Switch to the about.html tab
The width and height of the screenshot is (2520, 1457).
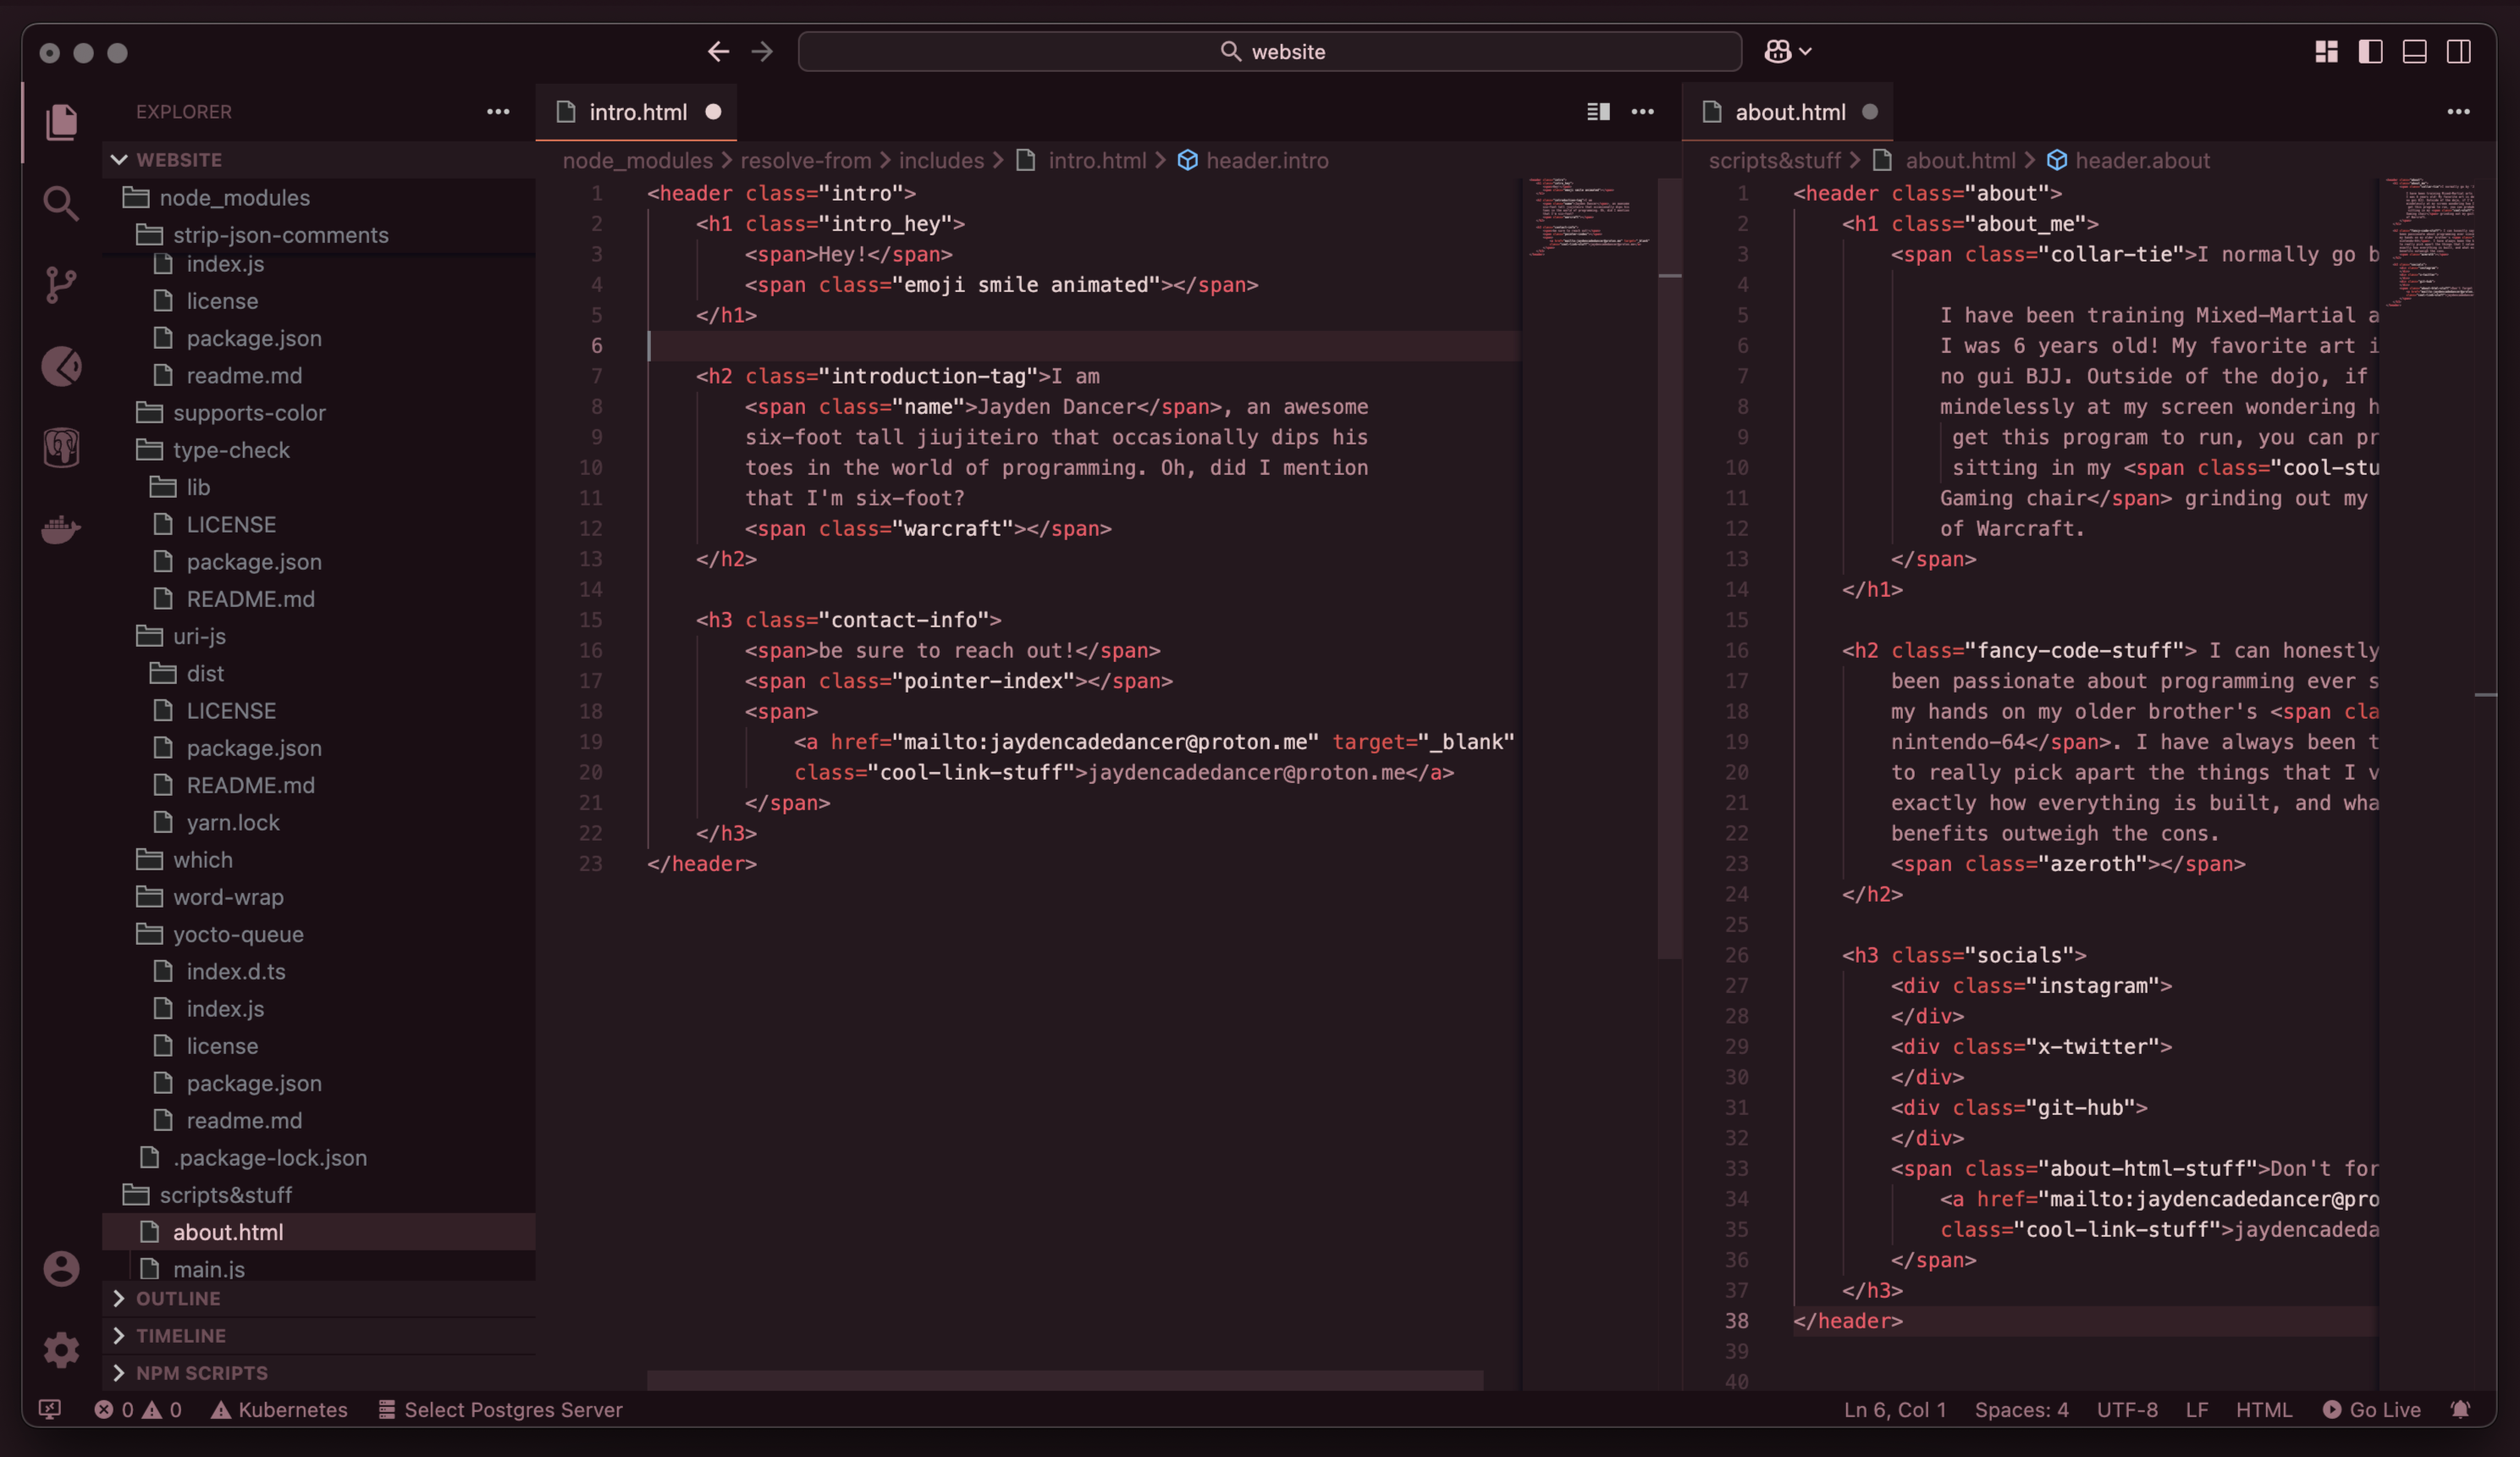[x=1789, y=112]
